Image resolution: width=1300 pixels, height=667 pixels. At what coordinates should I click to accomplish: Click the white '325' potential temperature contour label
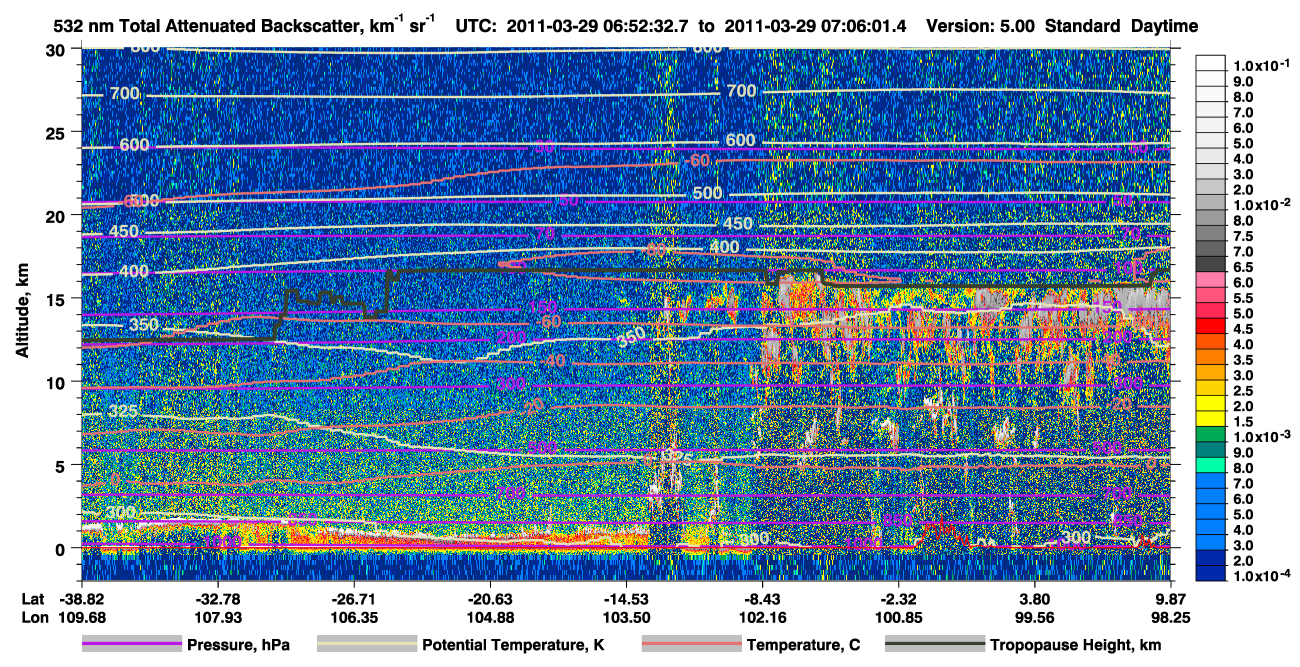coord(124,411)
